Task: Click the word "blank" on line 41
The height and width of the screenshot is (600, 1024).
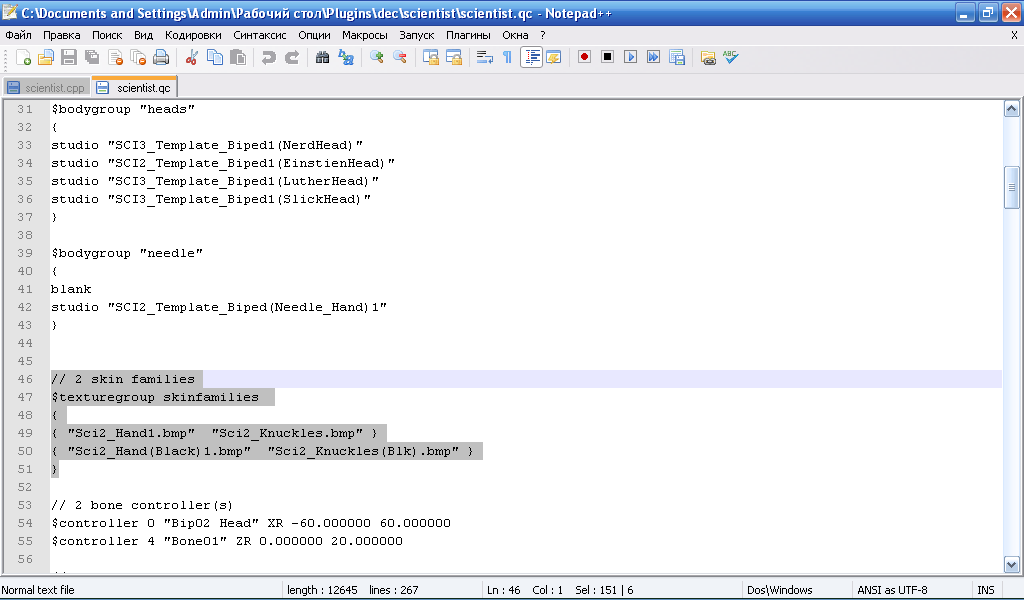Action: tap(71, 289)
